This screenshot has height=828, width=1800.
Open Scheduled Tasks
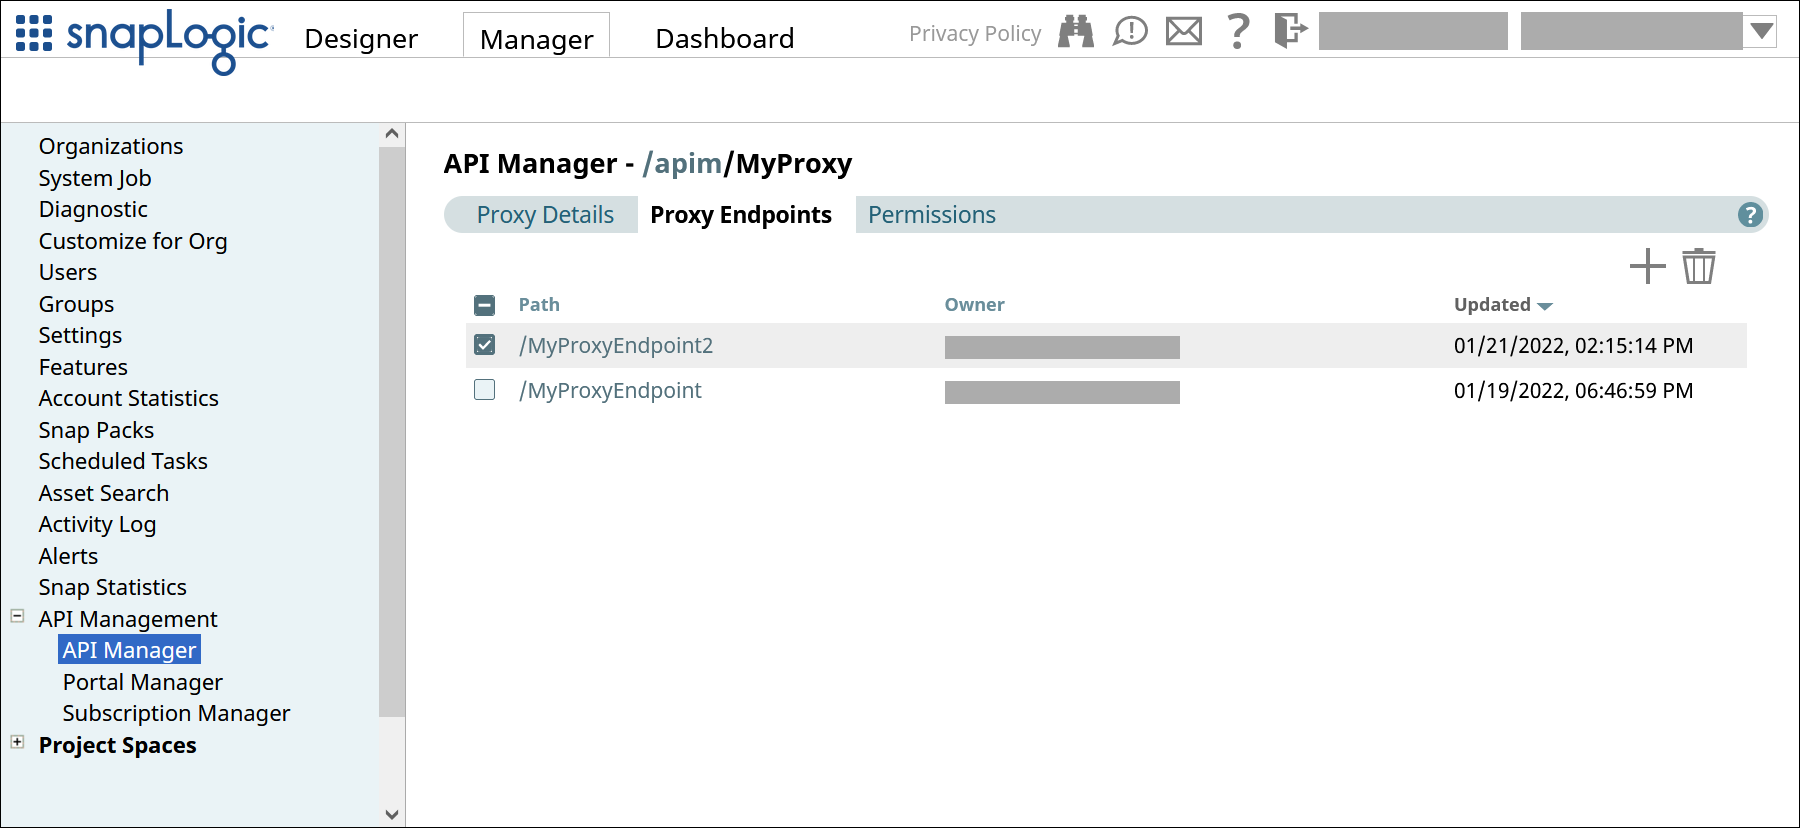pos(123,461)
